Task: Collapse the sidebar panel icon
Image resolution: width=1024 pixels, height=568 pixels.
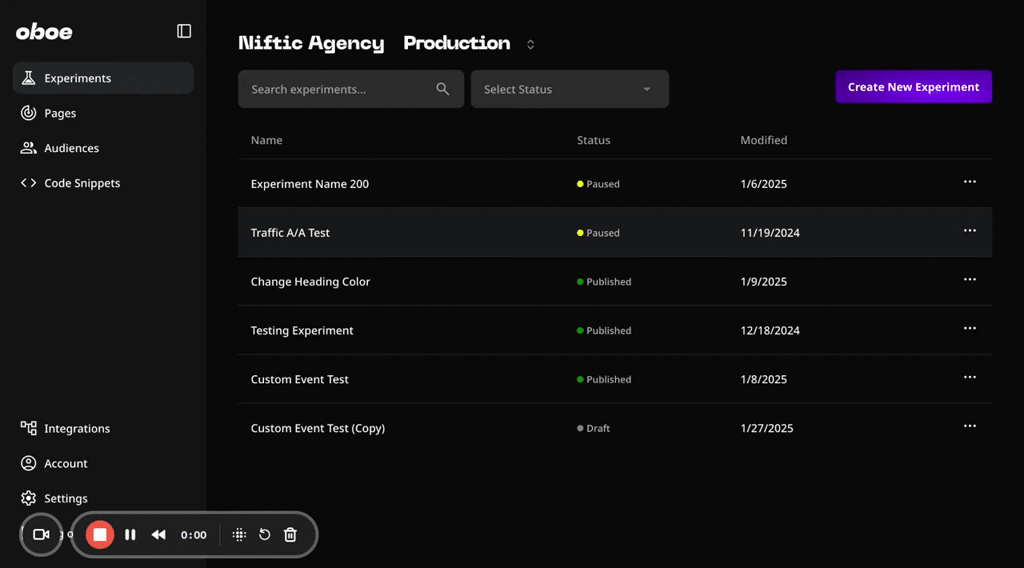Action: [184, 31]
